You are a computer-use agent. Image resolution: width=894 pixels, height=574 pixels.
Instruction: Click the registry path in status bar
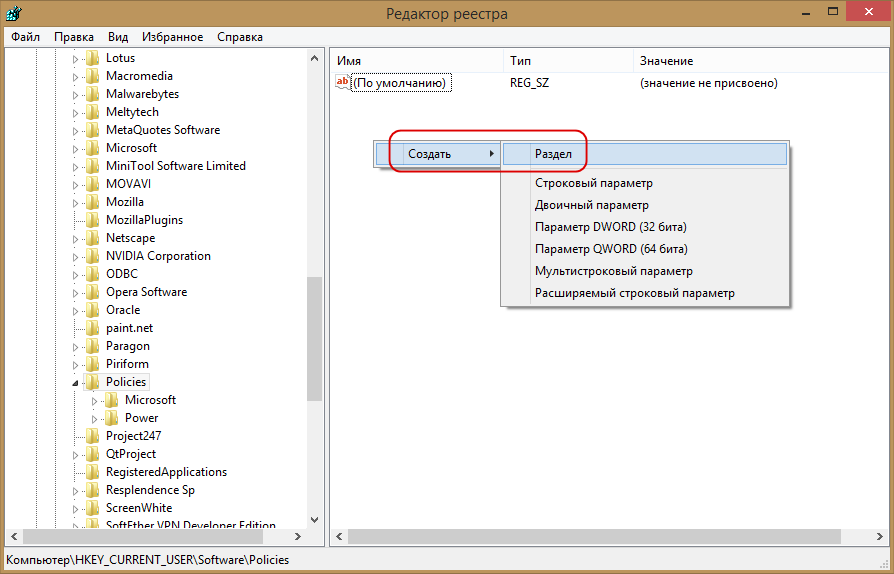point(148,560)
